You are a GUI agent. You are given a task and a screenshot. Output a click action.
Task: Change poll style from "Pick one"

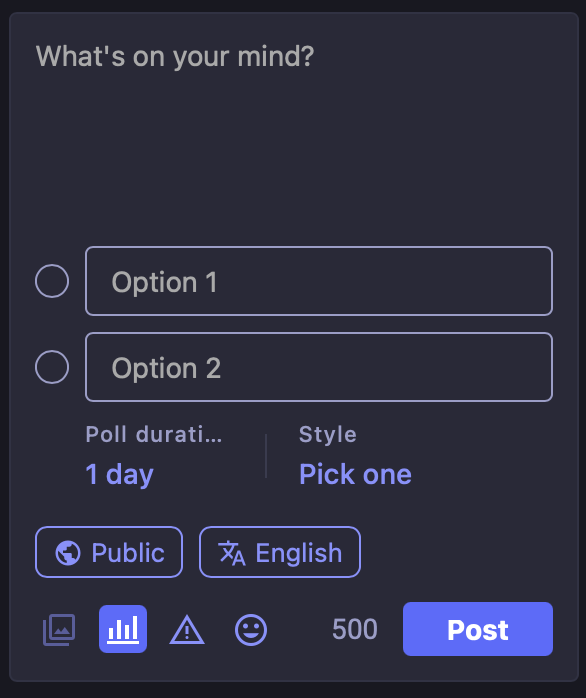click(x=355, y=474)
